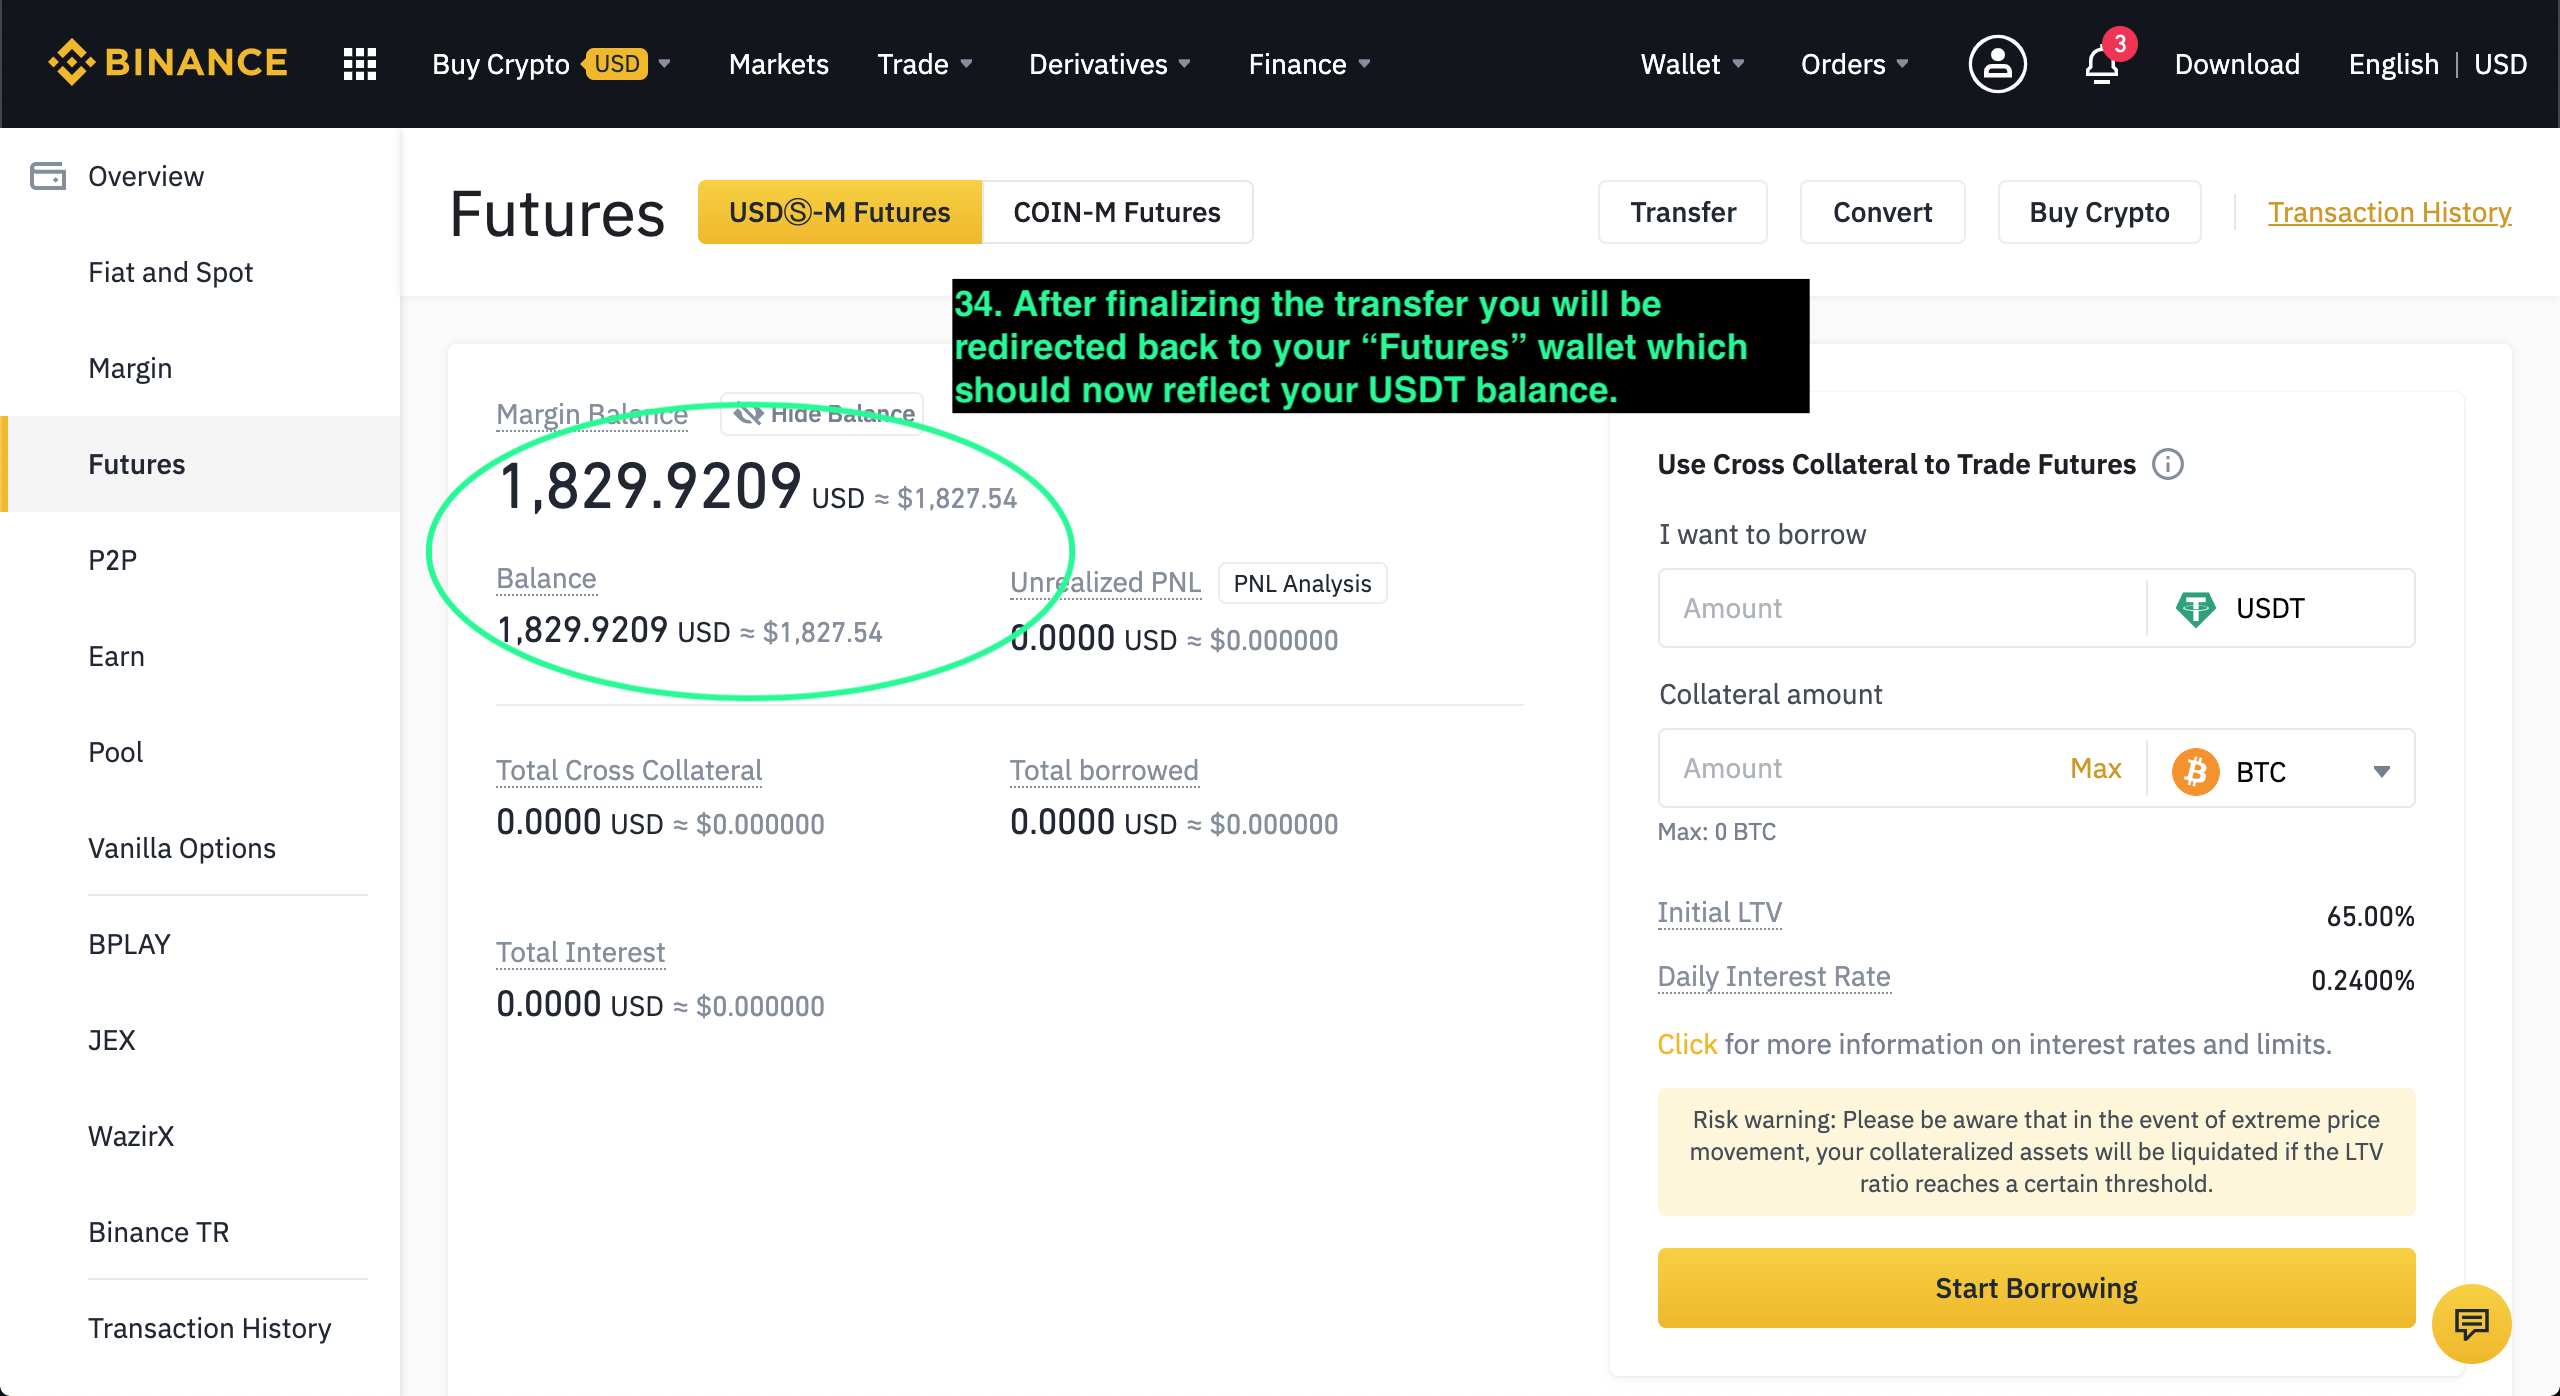
Task: Click the Margin Balance label
Action: [x=592, y=414]
